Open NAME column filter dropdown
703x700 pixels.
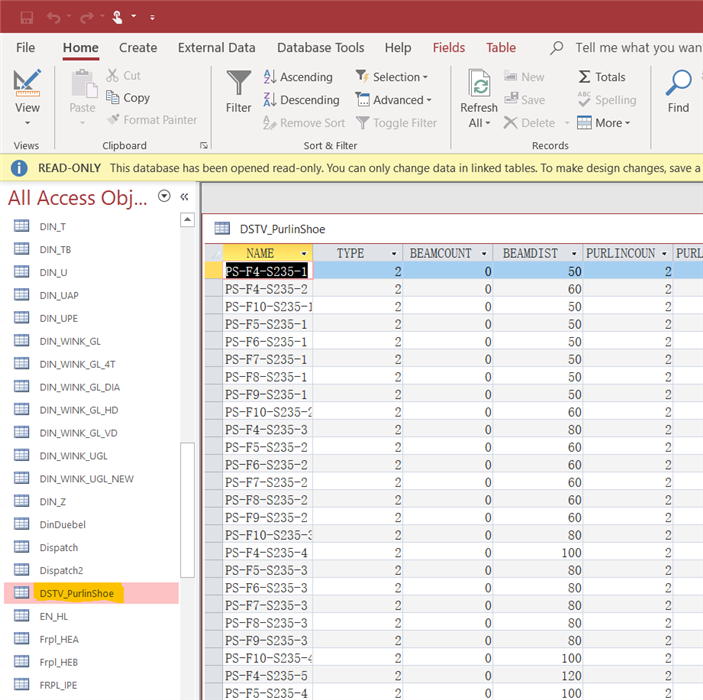(304, 253)
